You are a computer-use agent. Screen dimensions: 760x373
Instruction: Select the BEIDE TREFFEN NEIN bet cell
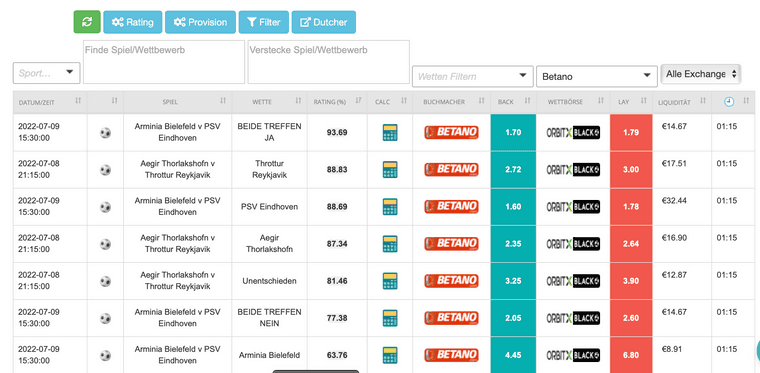point(269,318)
